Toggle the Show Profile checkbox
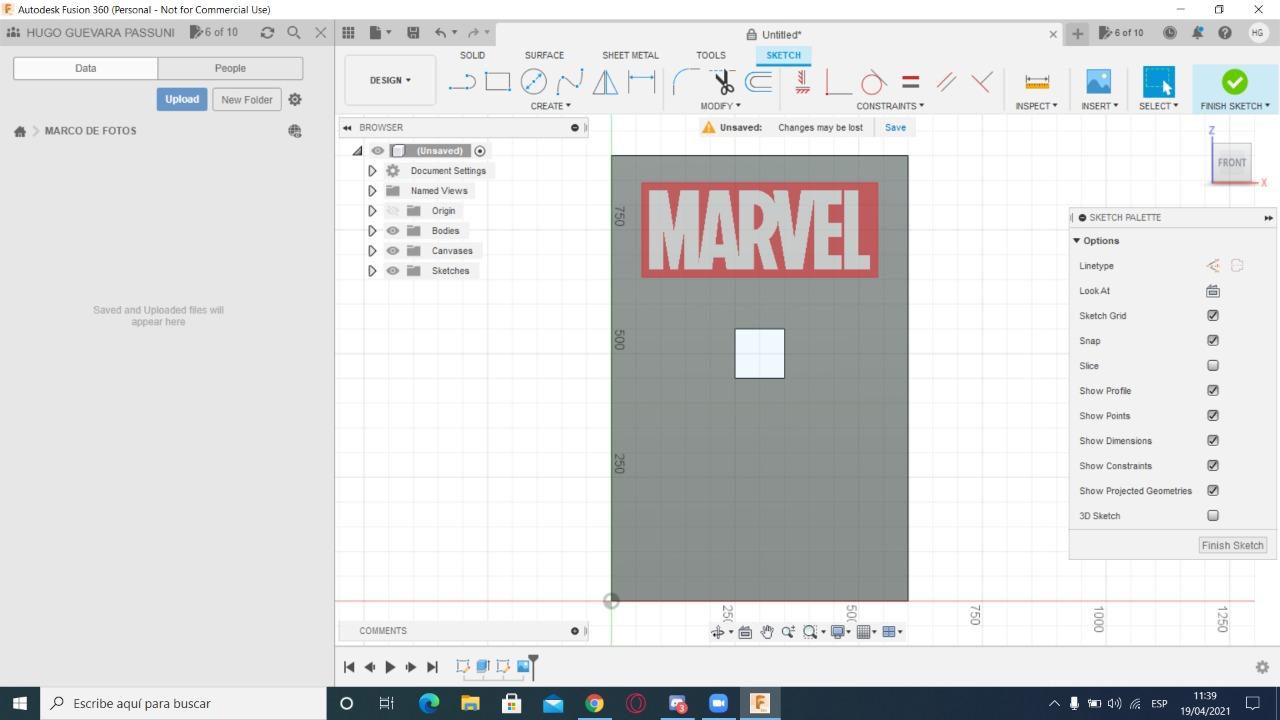Screen dimensions: 1280x720 pyautogui.click(x=1213, y=390)
